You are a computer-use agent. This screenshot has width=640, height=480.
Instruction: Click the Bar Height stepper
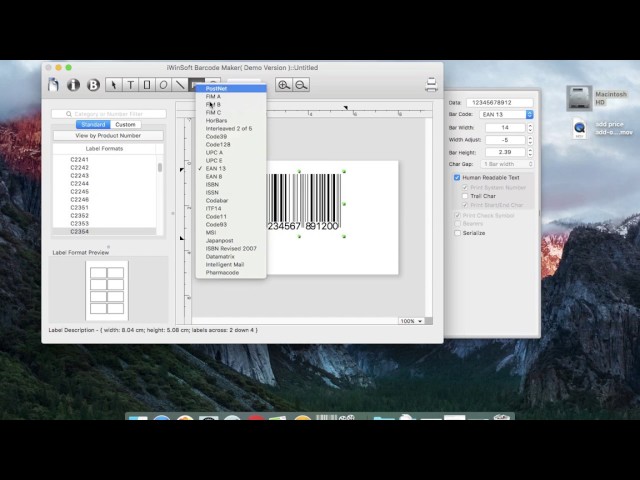530,152
